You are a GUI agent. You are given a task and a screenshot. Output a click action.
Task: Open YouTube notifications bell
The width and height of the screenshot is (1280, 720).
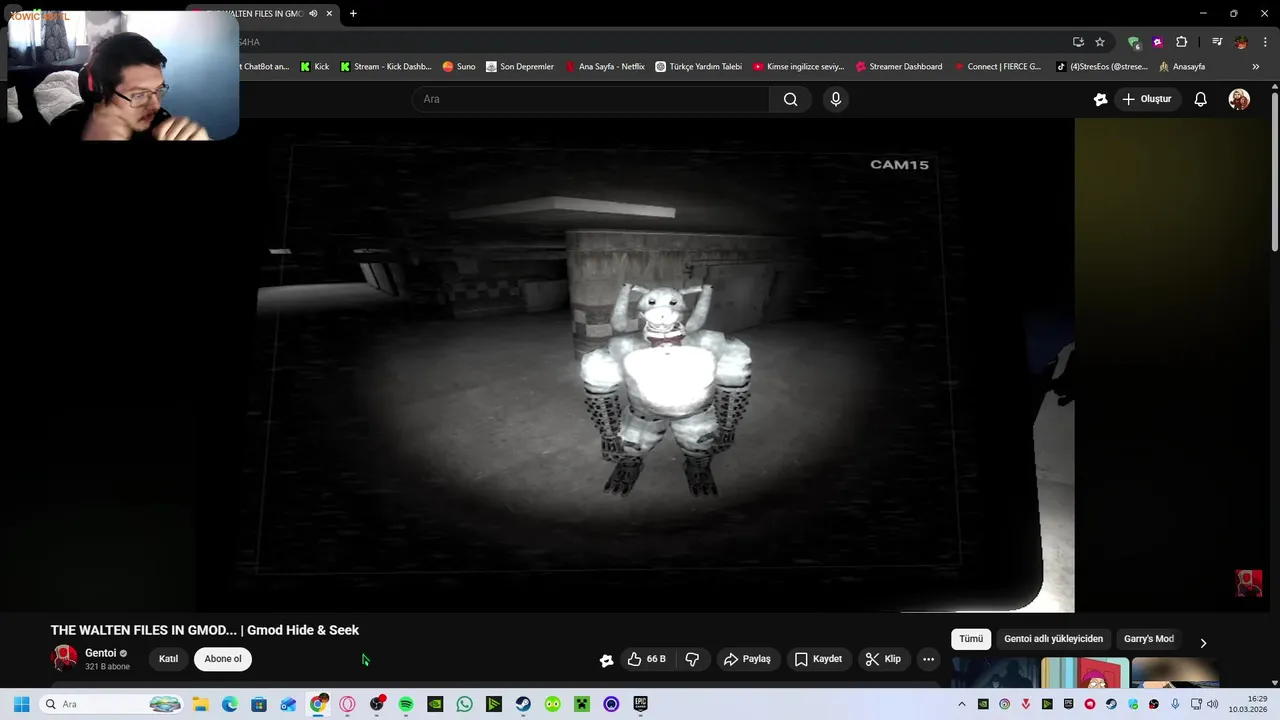1200,99
